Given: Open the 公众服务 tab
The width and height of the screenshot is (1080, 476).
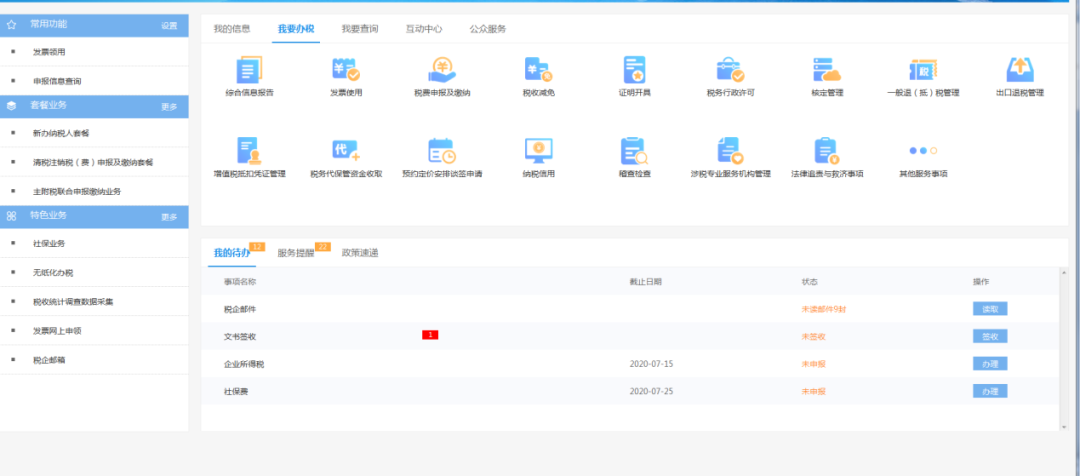Looking at the screenshot, I should click(488, 29).
